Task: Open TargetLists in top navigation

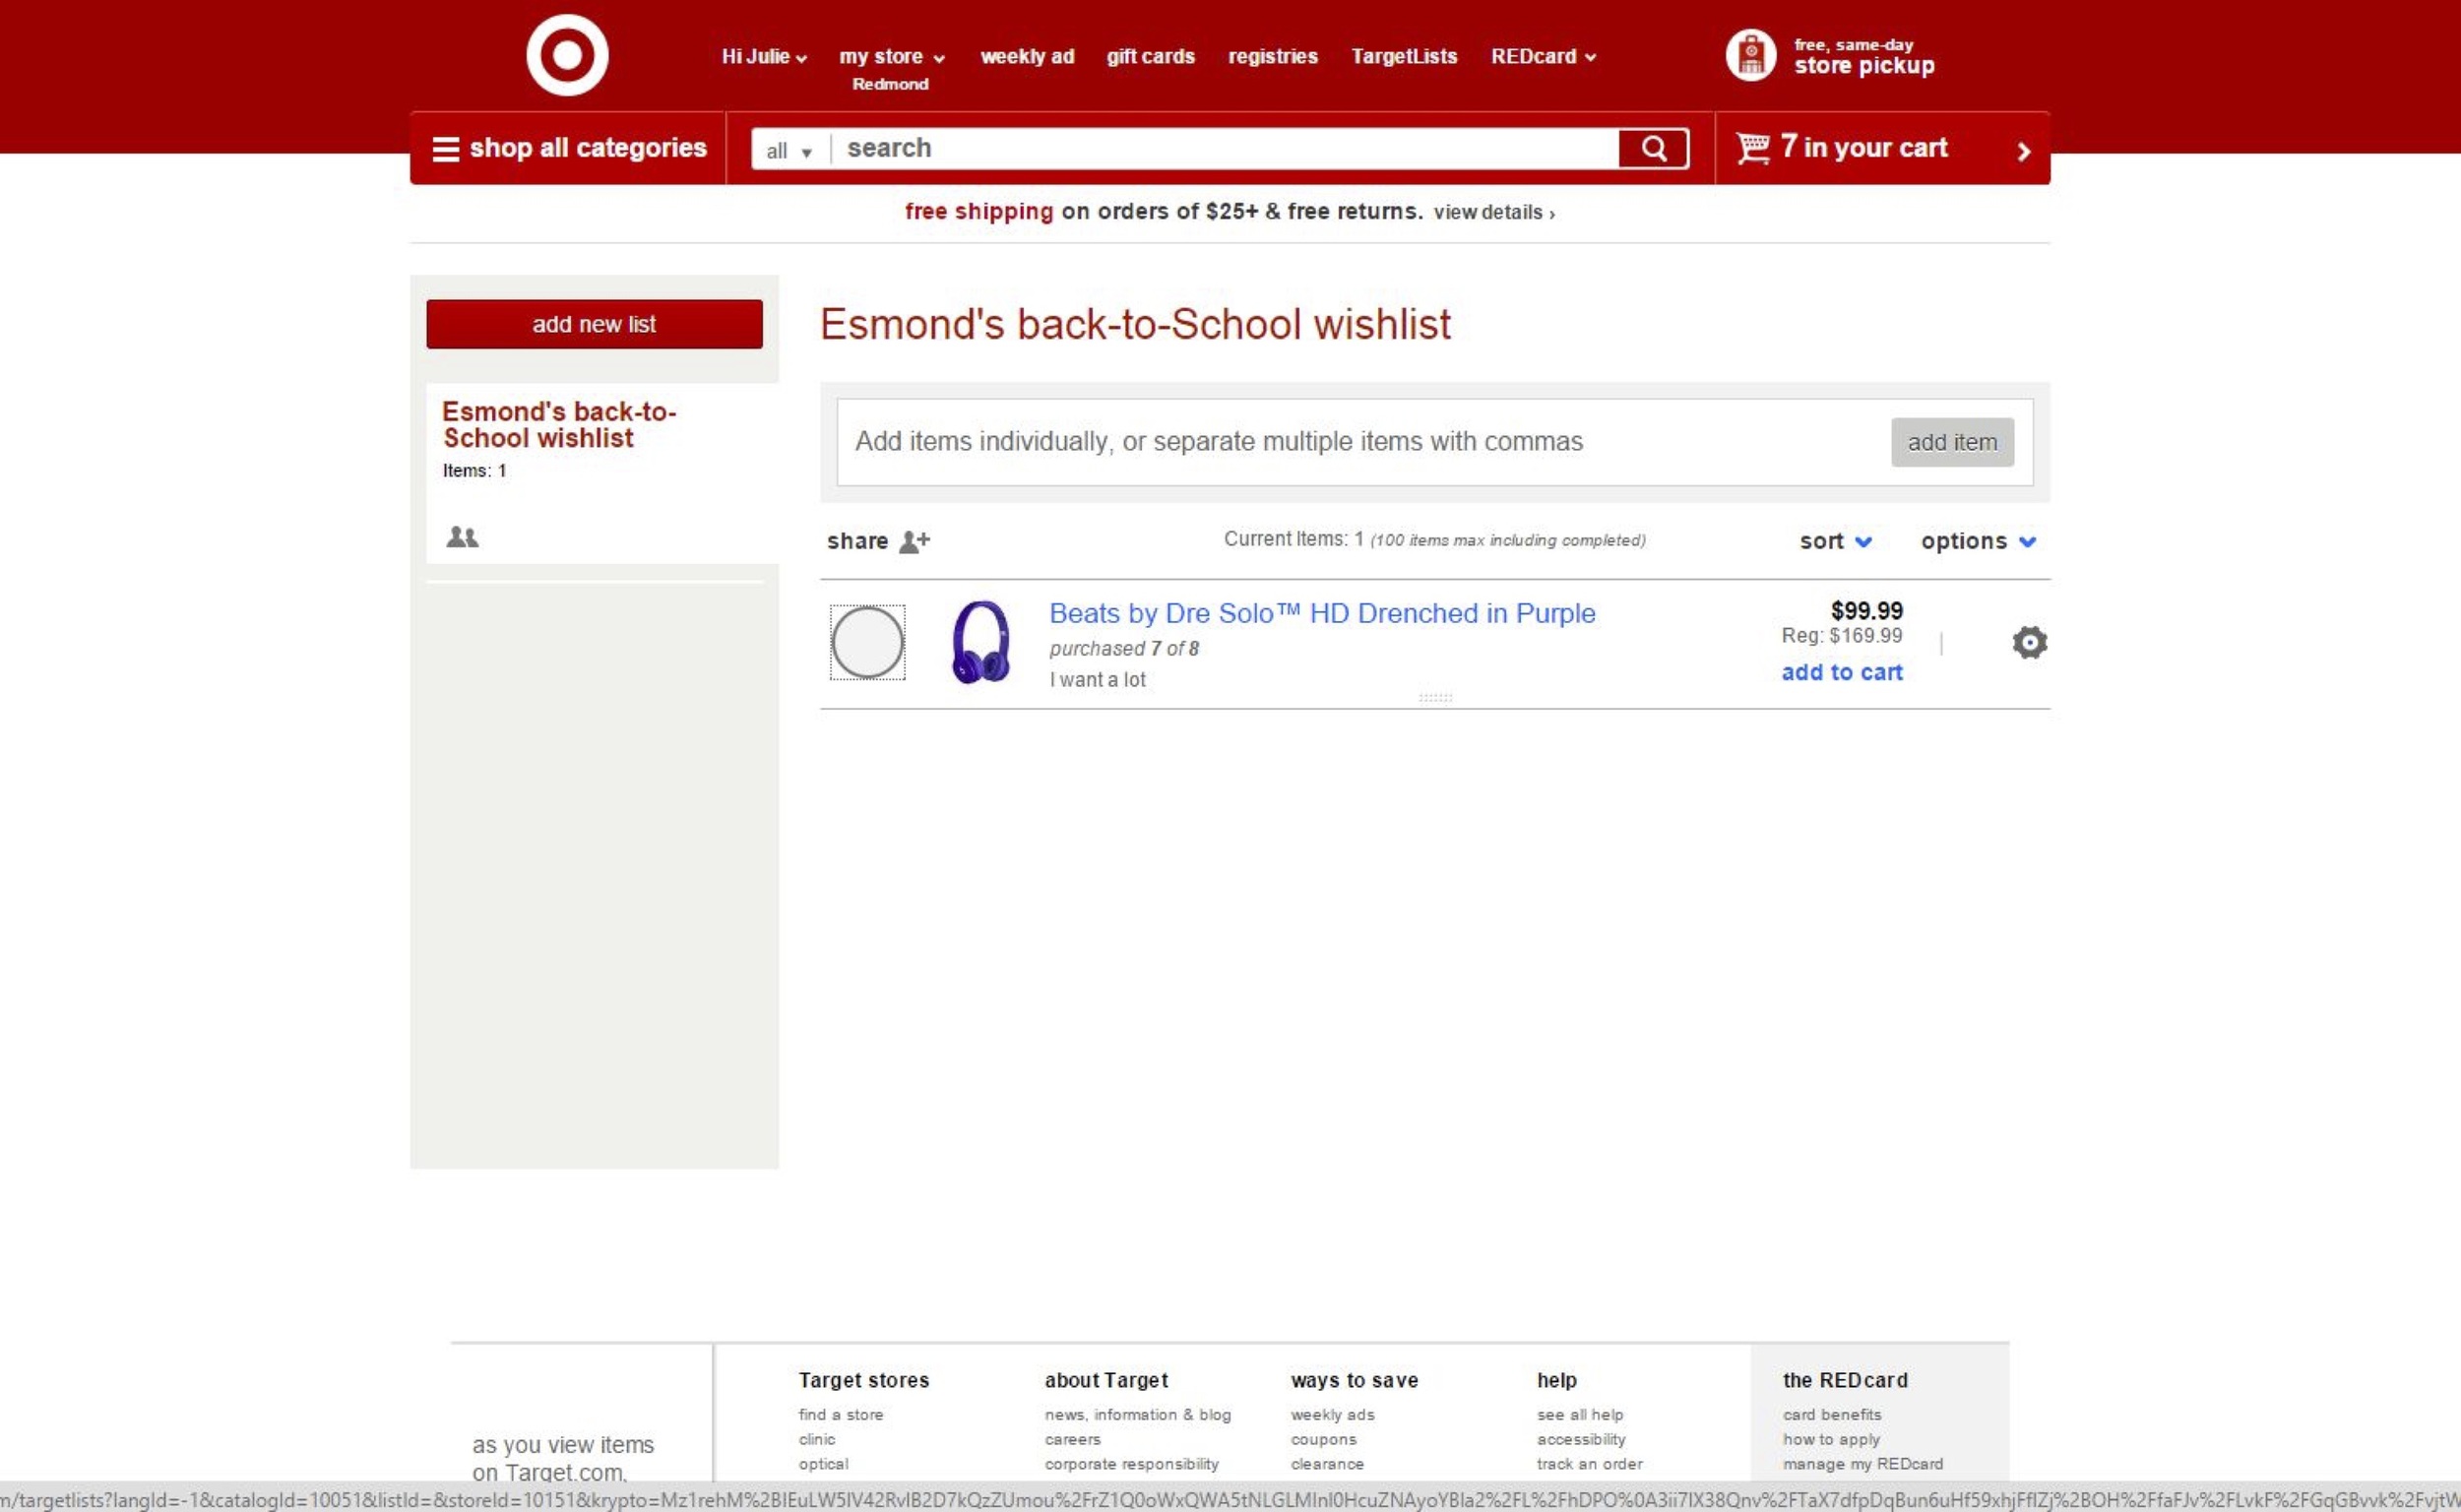Action: (1404, 57)
